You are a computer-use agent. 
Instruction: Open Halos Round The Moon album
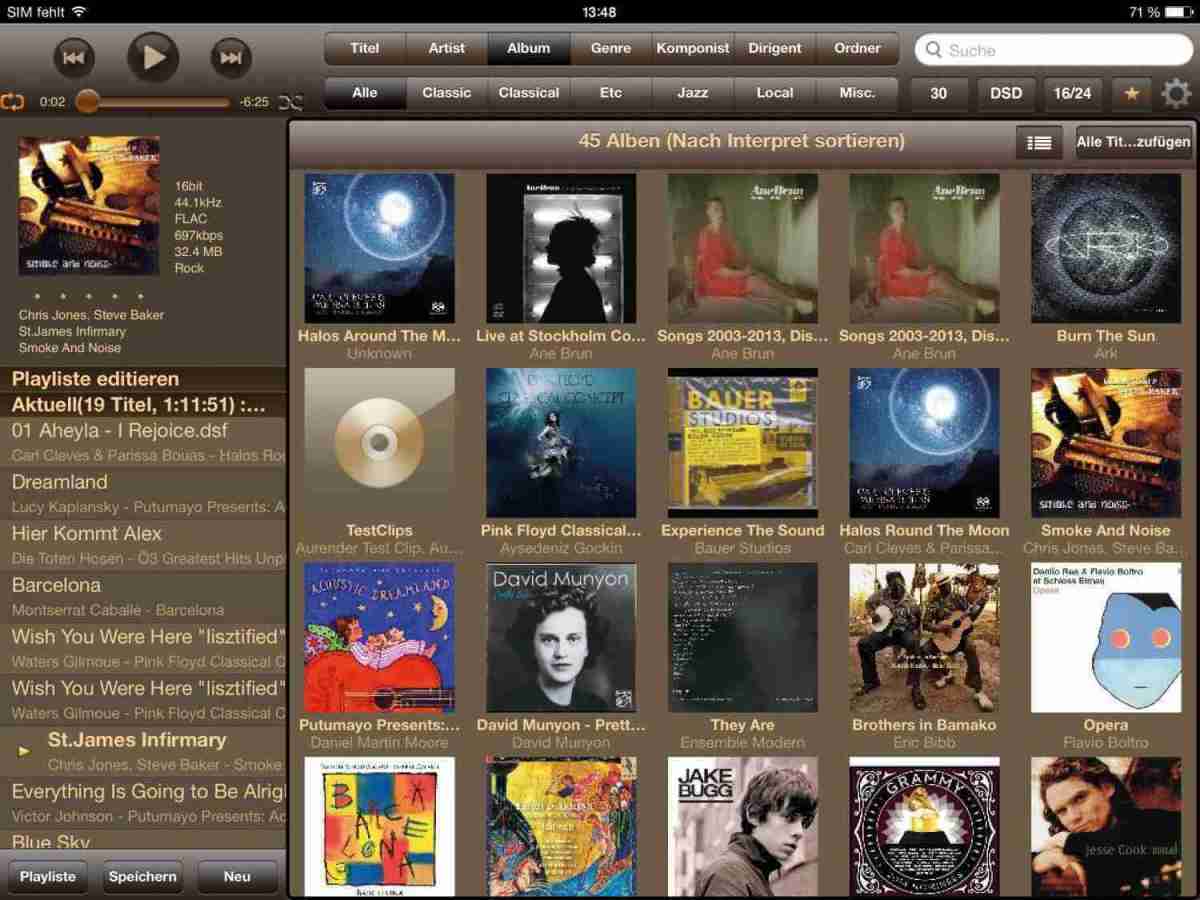click(x=924, y=442)
